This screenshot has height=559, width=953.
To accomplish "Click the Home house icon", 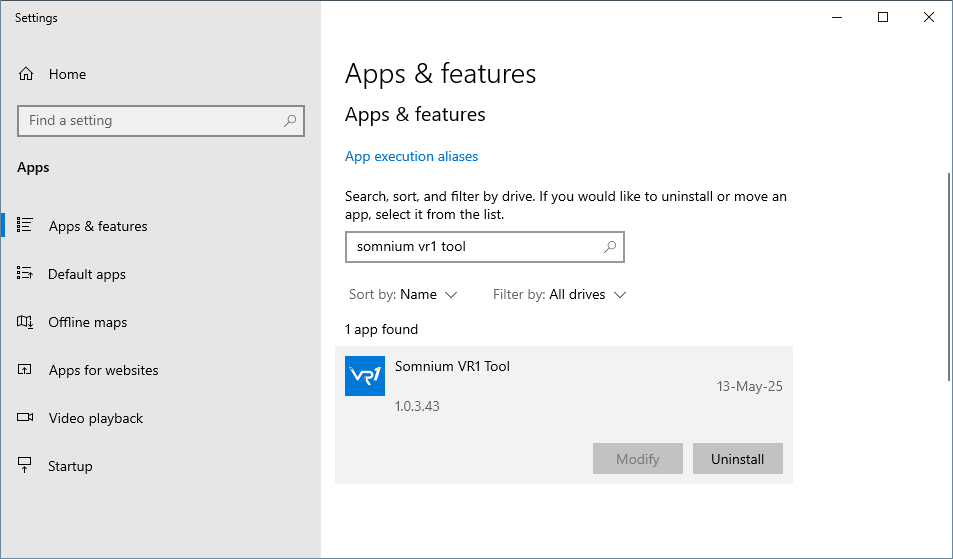I will click(x=26, y=74).
